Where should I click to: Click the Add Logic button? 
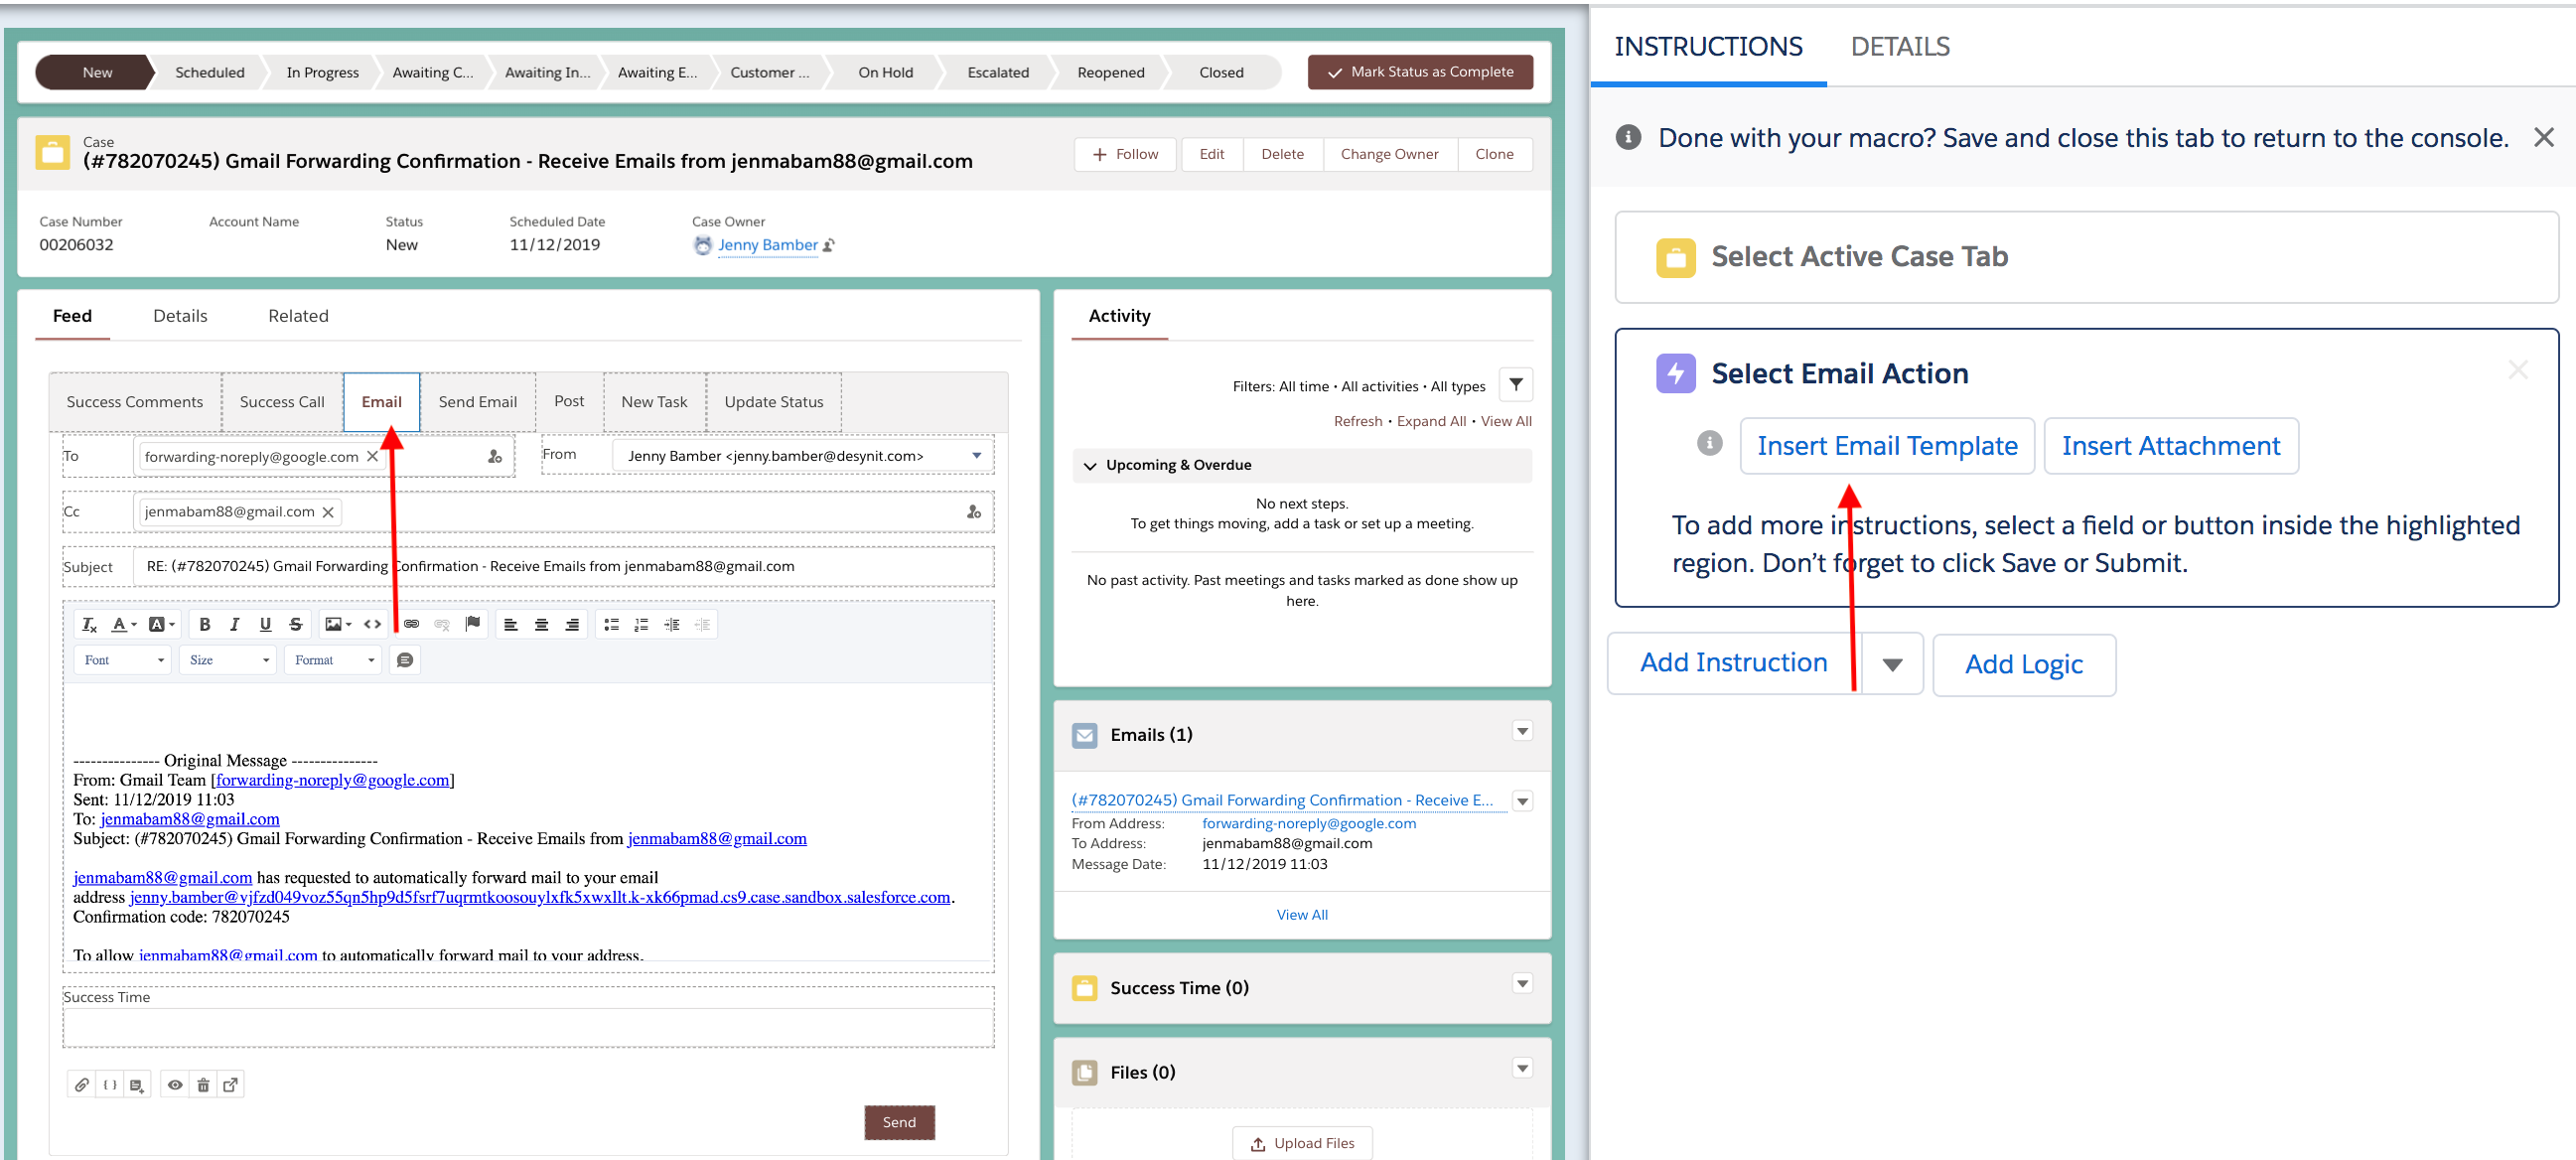(x=2024, y=665)
